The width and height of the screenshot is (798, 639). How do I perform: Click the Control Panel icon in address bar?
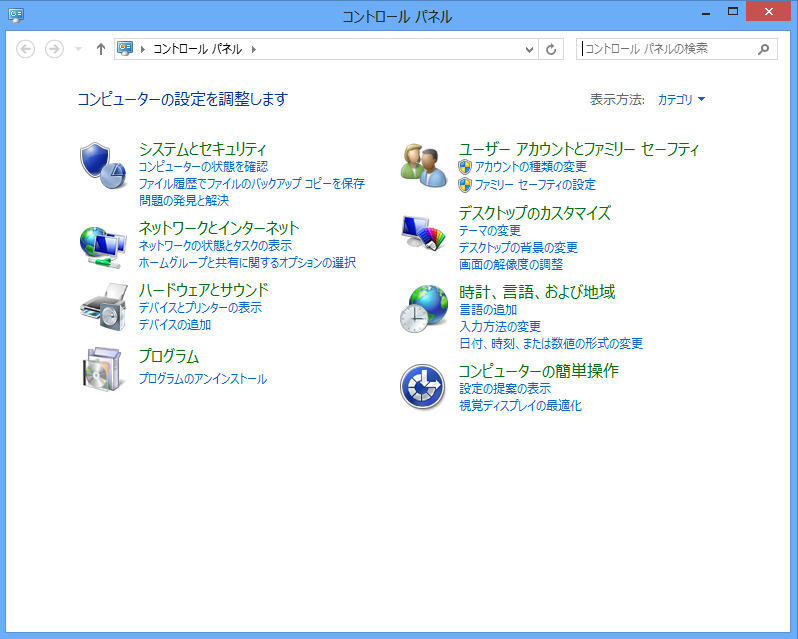click(125, 49)
